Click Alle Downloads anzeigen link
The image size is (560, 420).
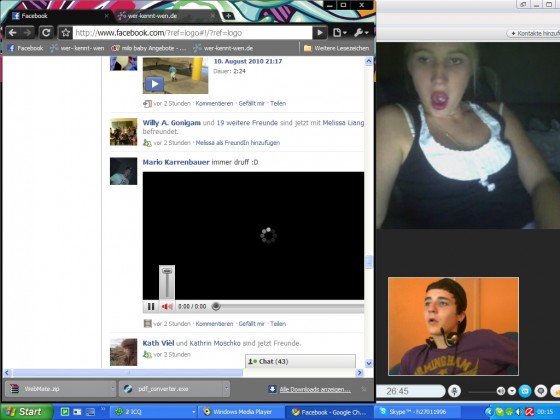point(315,389)
